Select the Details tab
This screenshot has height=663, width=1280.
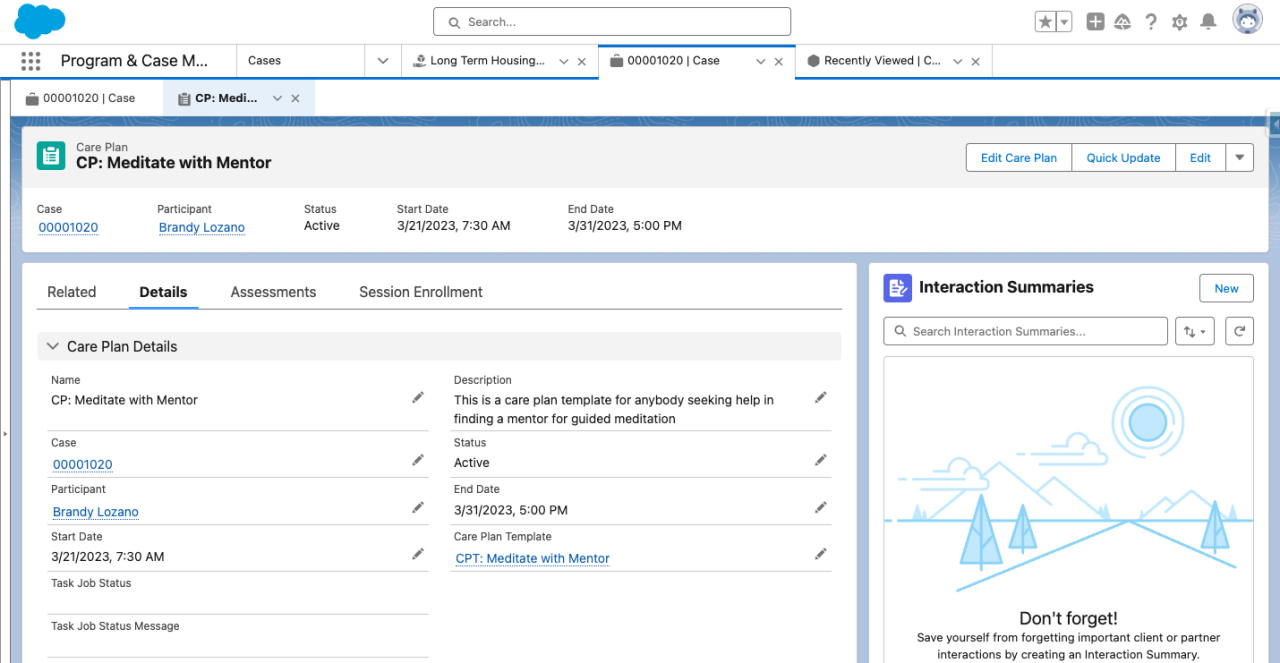tap(163, 292)
